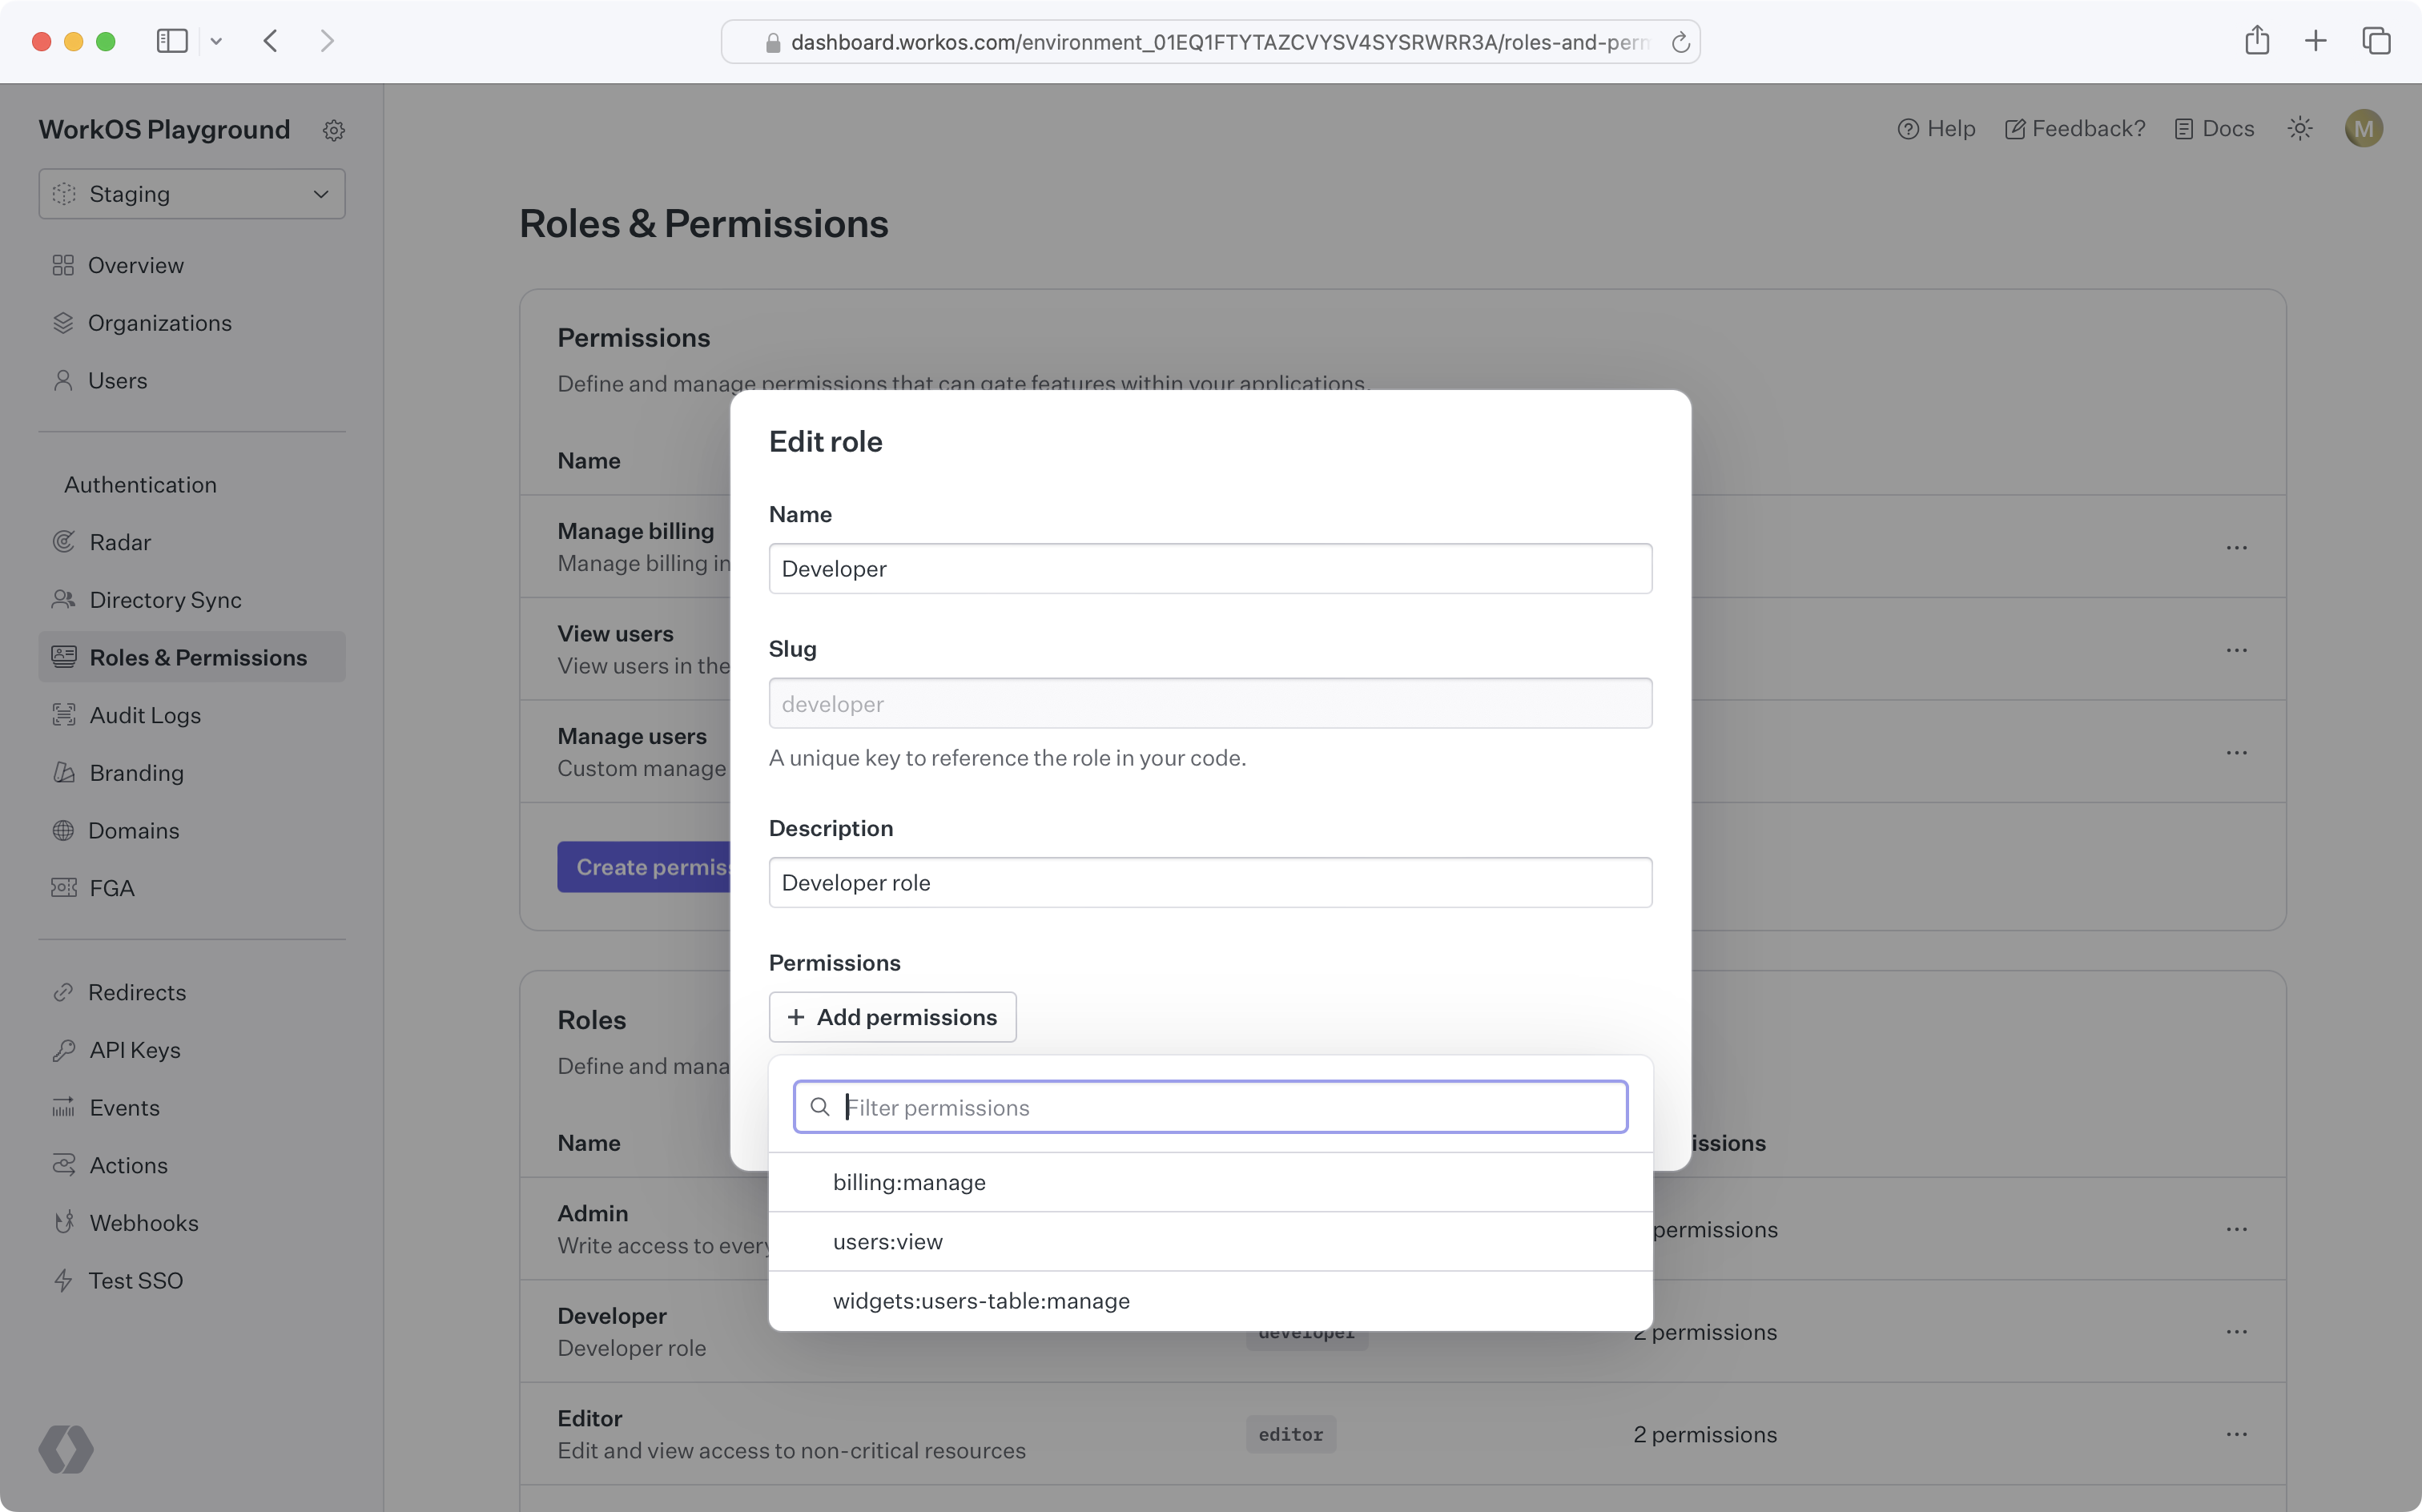Open the Docs page

click(2214, 127)
